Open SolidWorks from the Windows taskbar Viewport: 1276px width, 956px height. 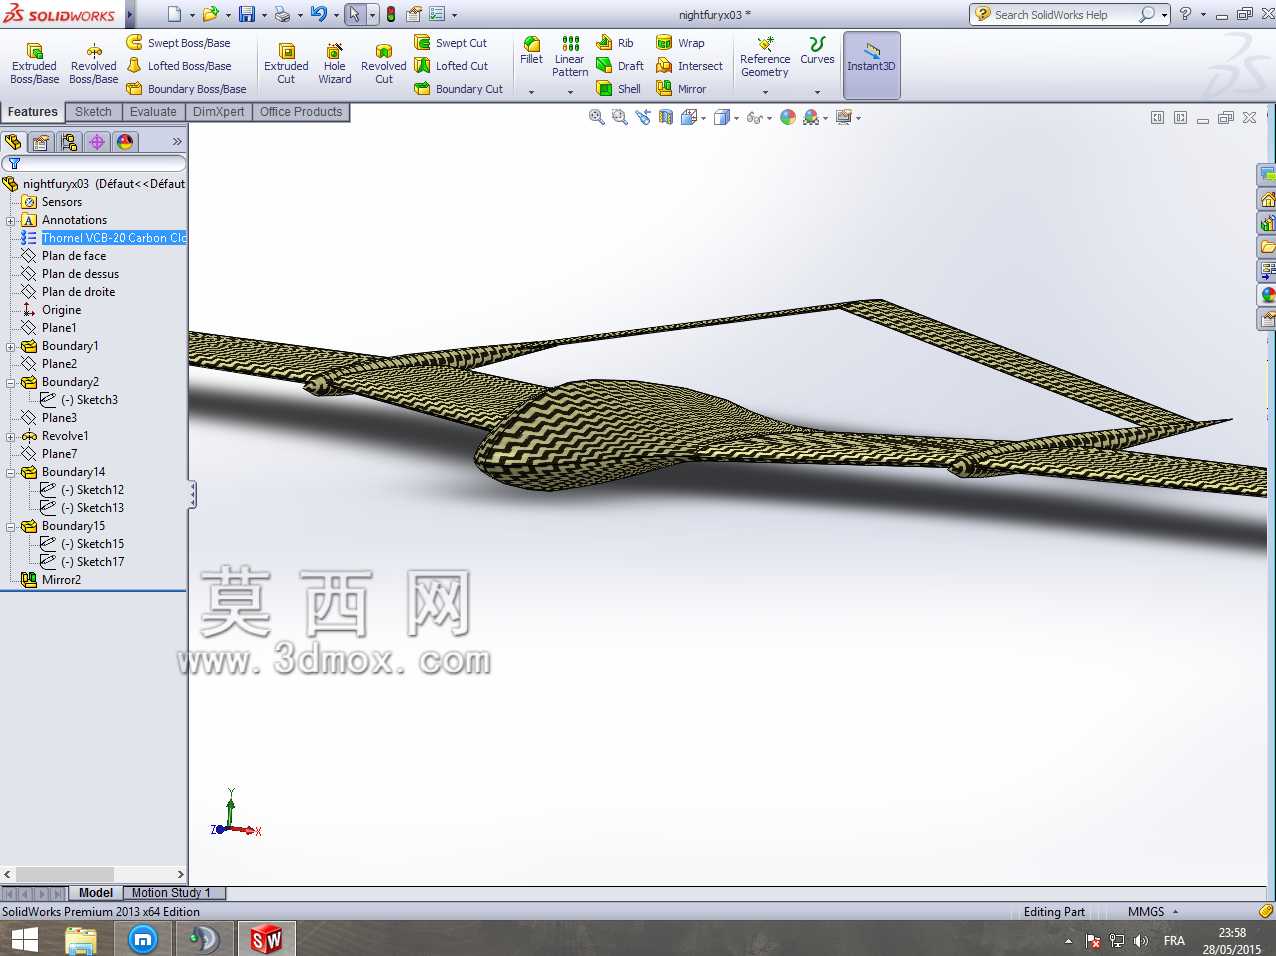tap(266, 939)
